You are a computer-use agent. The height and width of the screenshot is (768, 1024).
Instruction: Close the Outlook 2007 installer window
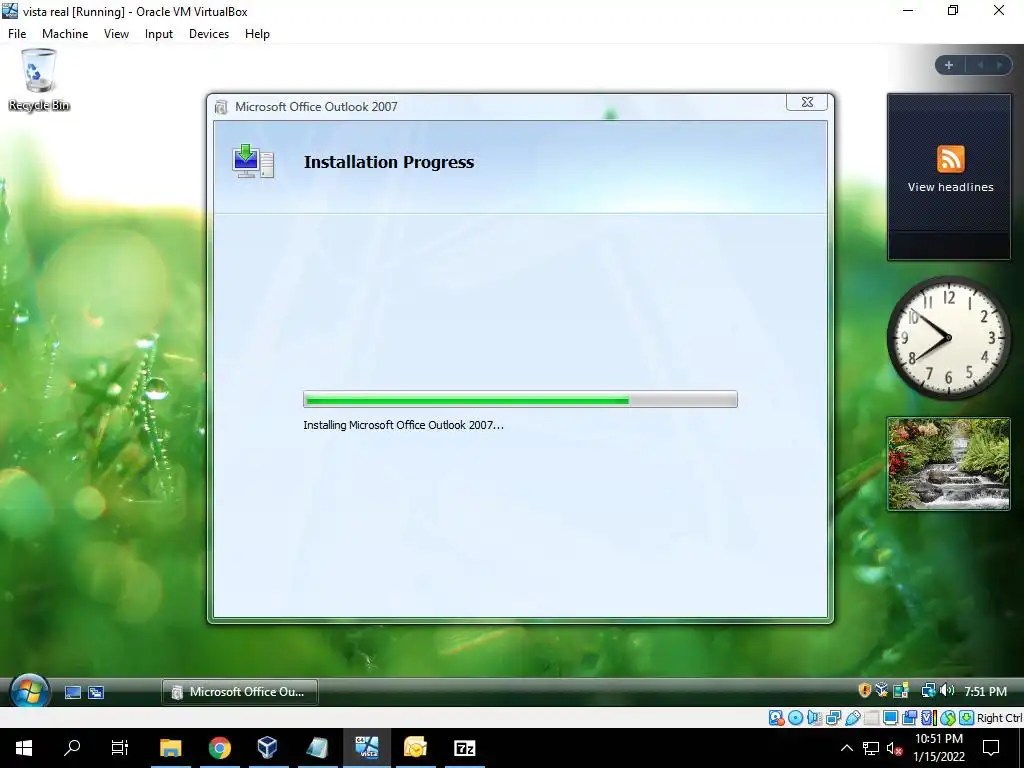[x=807, y=102]
